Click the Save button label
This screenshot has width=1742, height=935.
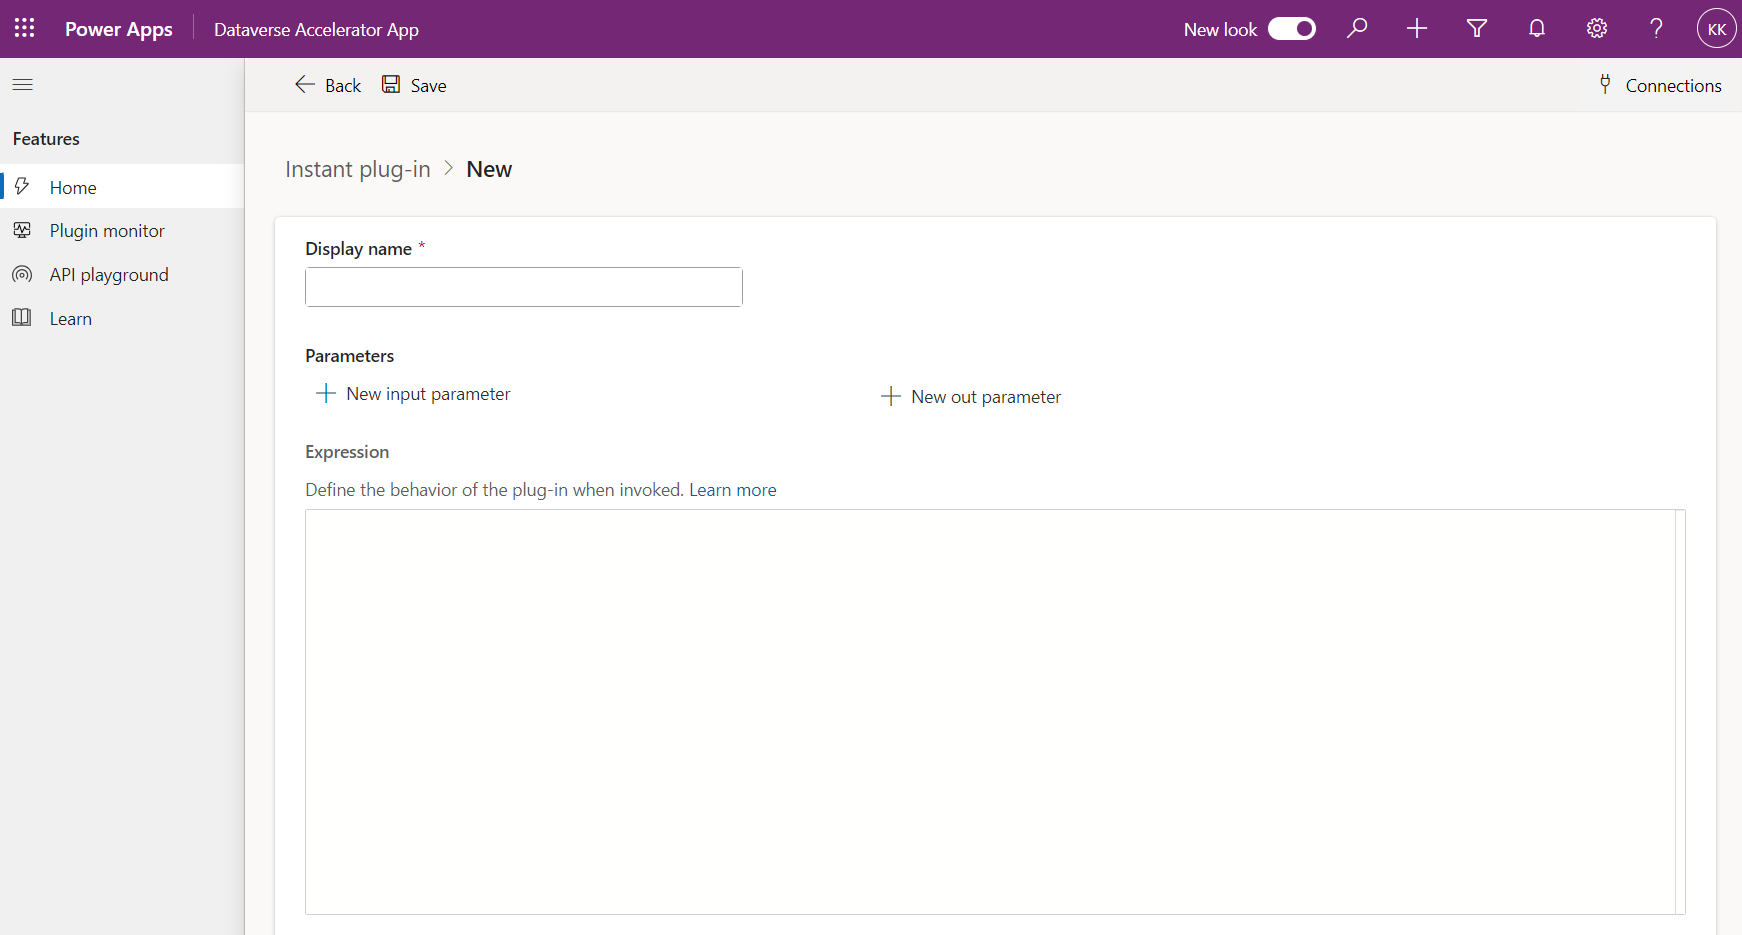429,86
